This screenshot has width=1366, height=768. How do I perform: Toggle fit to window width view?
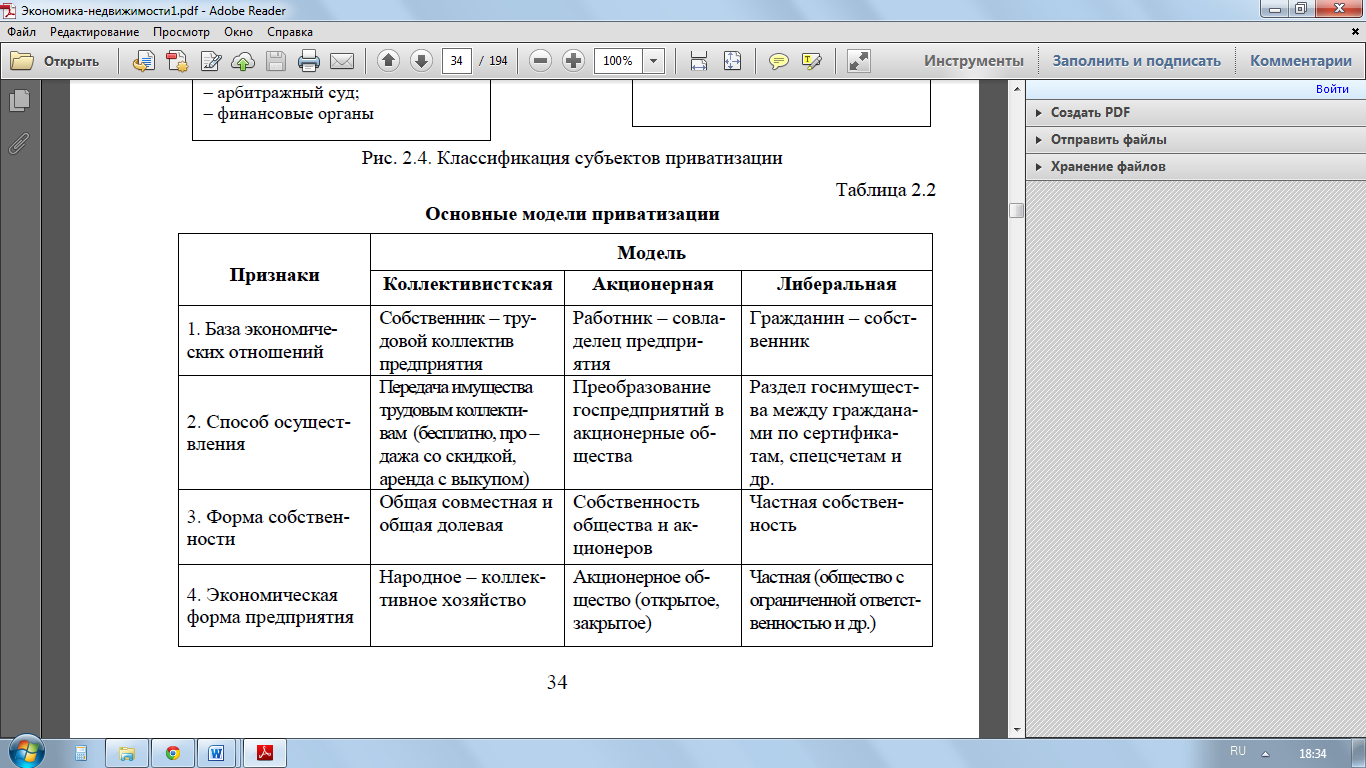click(x=699, y=61)
